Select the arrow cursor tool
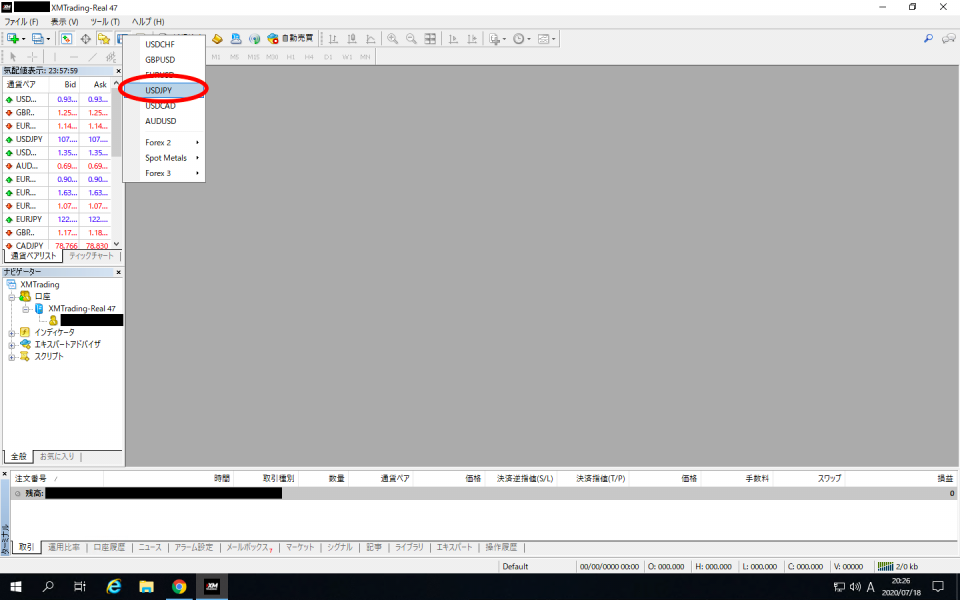 coord(13,57)
